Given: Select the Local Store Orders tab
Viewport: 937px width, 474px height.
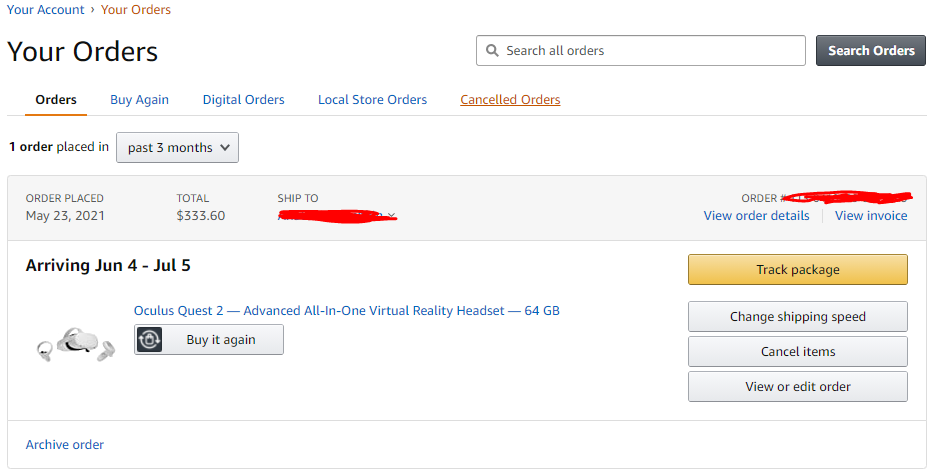Looking at the screenshot, I should point(372,100).
